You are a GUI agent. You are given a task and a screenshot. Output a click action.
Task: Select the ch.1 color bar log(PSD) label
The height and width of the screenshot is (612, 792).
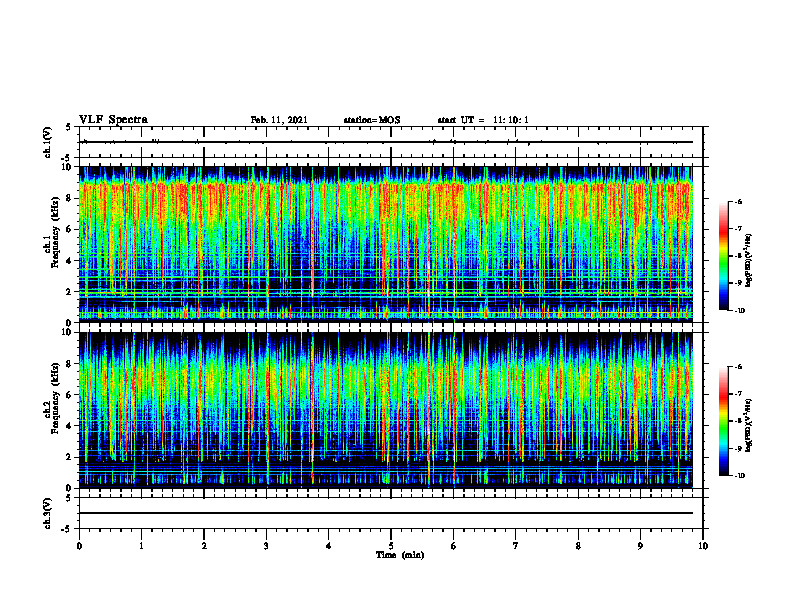tap(749, 261)
